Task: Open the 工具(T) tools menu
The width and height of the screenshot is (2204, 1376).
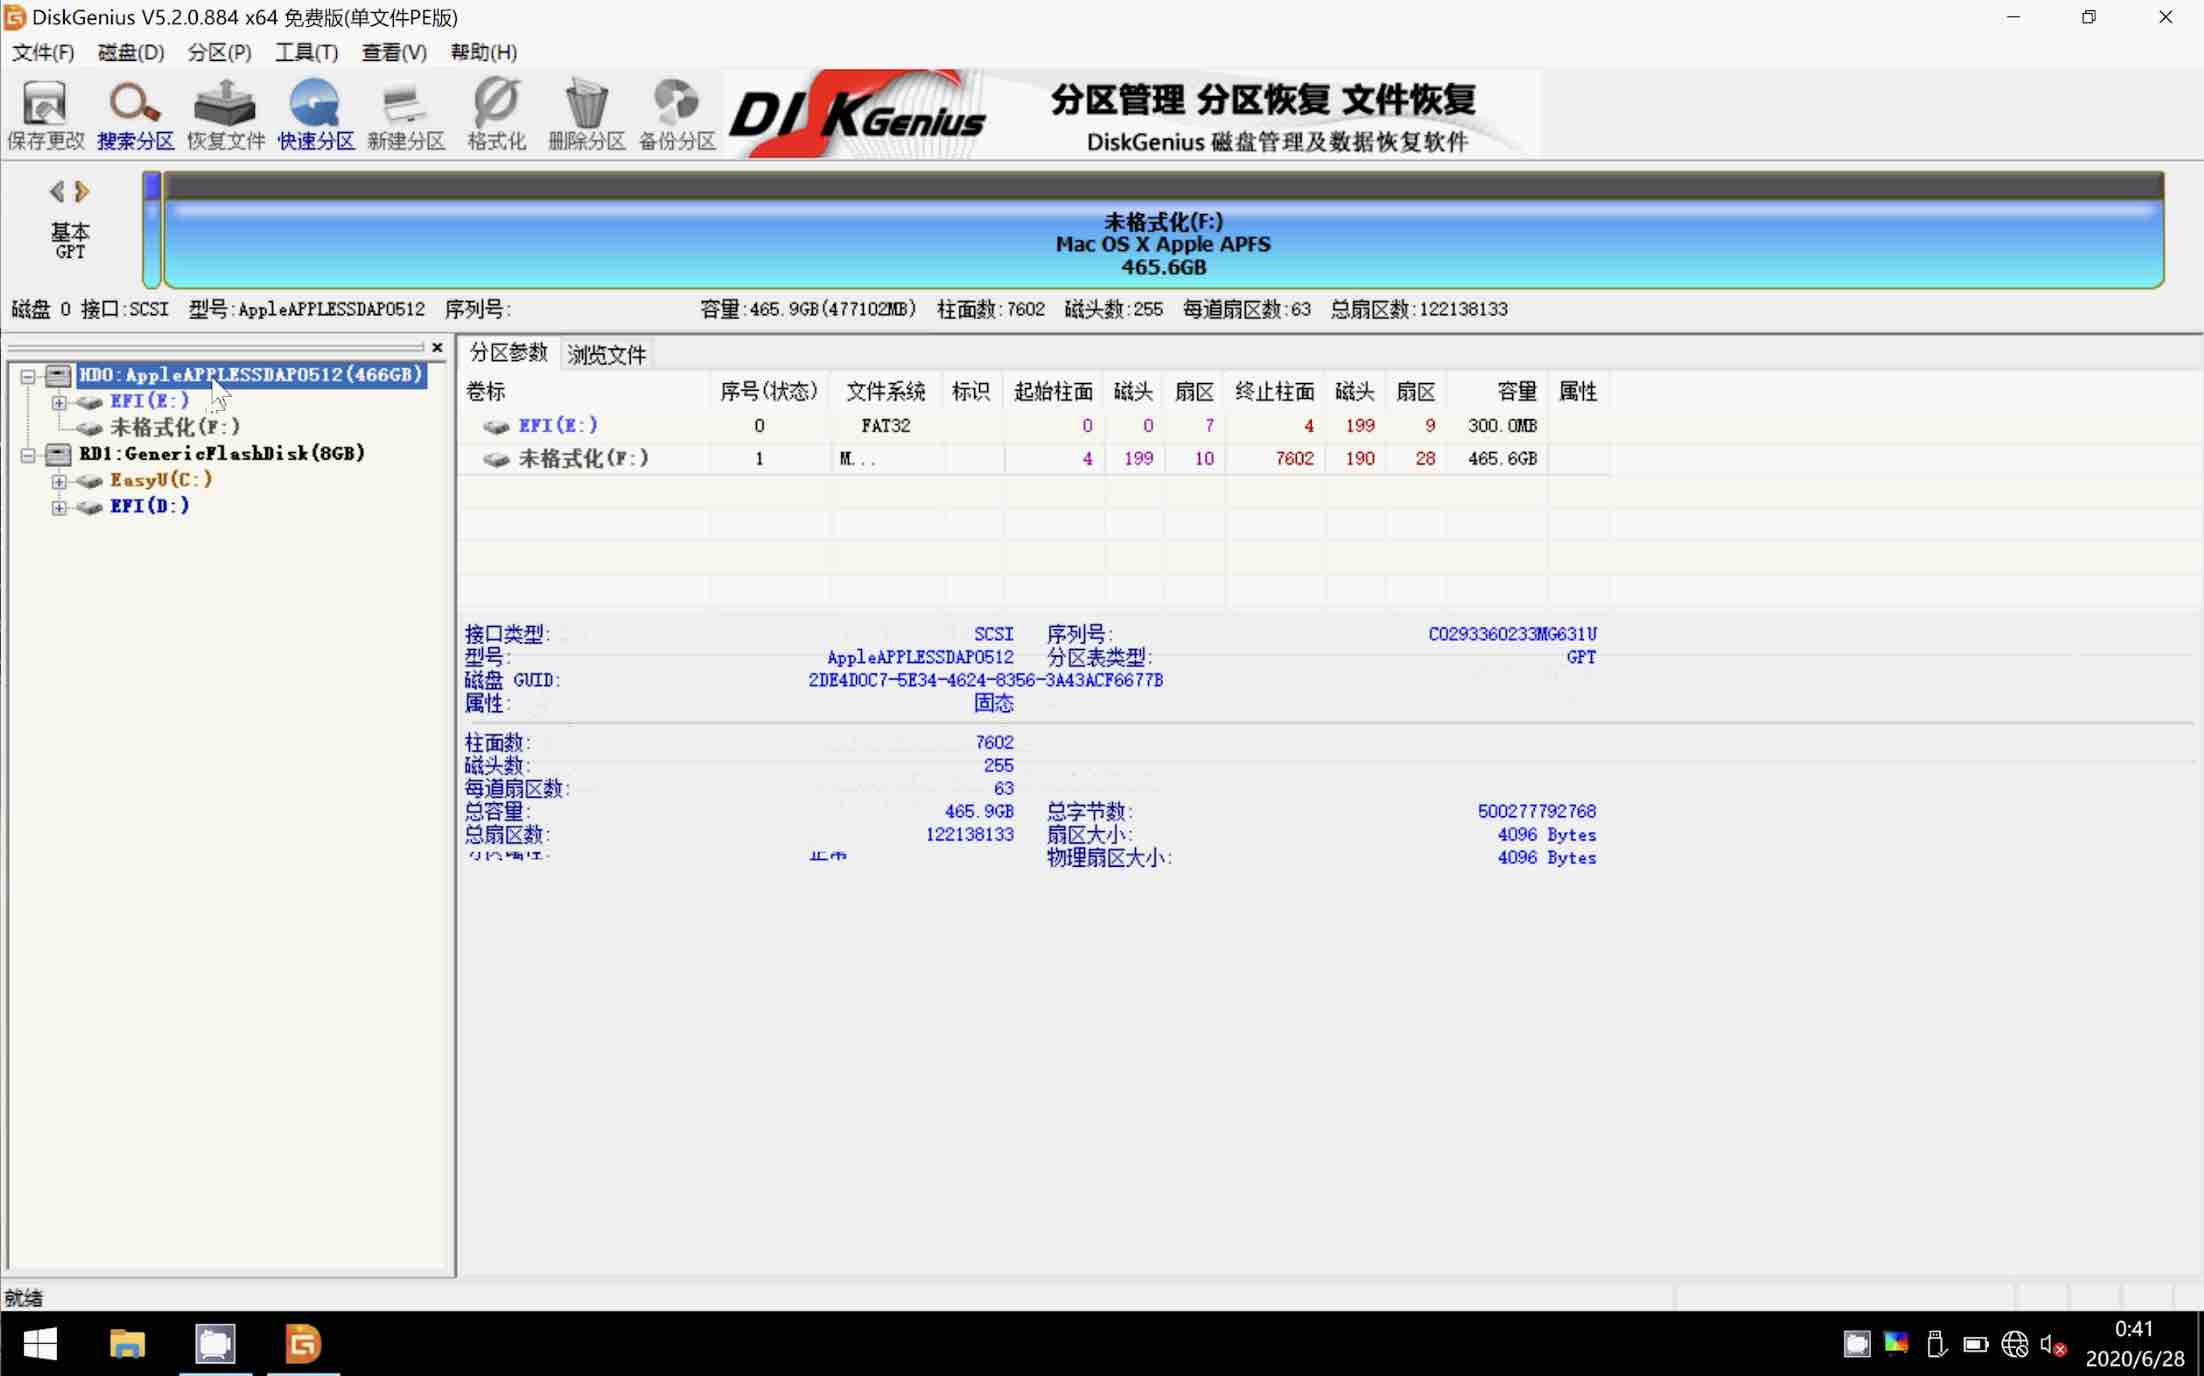Action: pos(306,52)
